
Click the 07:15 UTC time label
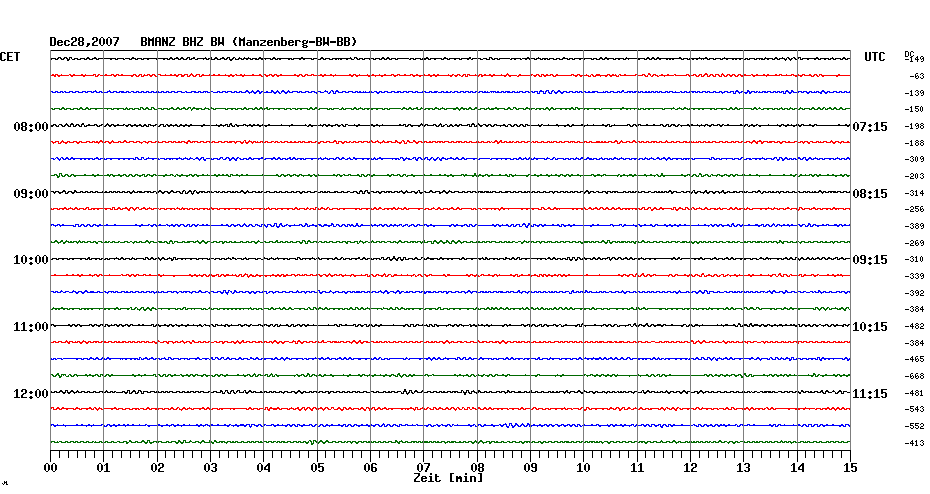click(870, 126)
